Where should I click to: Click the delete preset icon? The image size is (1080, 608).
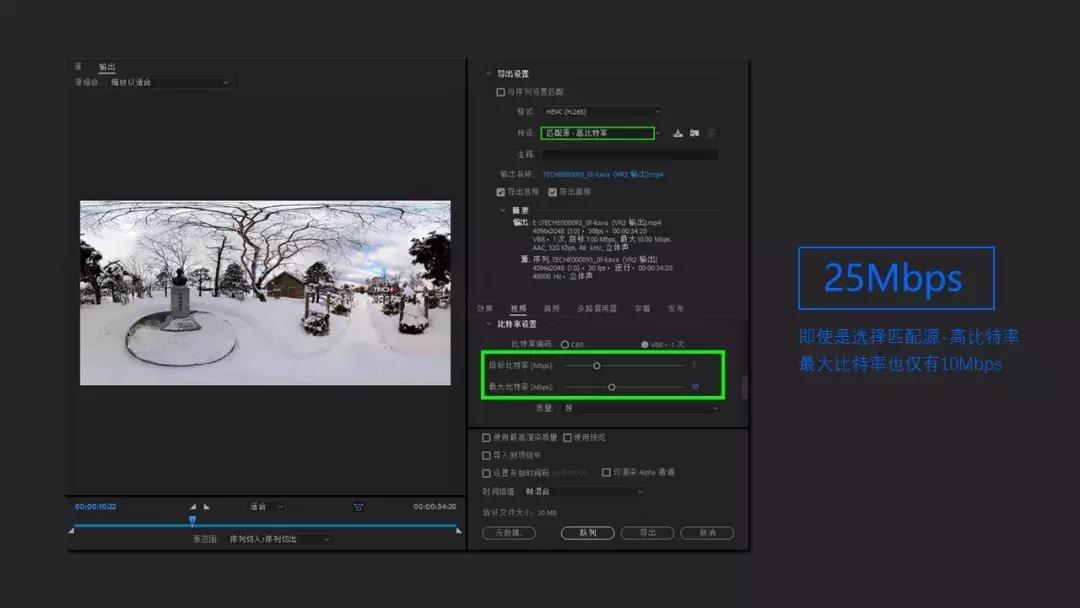(x=710, y=134)
